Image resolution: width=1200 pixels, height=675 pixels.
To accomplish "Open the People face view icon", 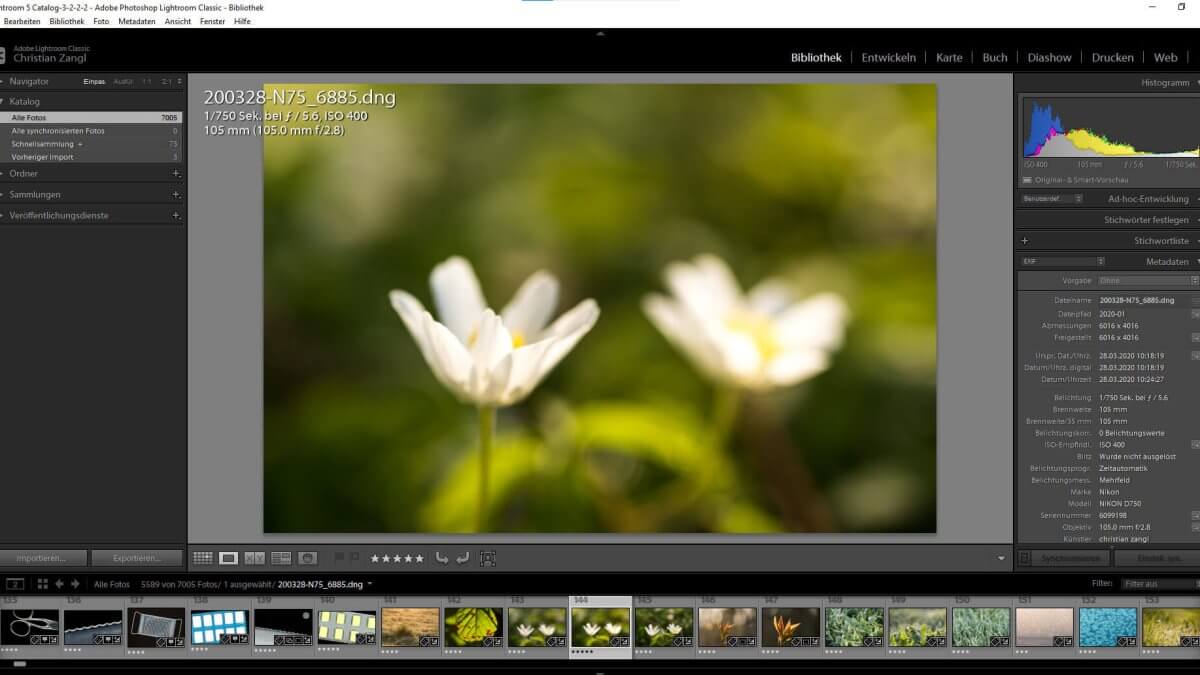I will (x=307, y=558).
